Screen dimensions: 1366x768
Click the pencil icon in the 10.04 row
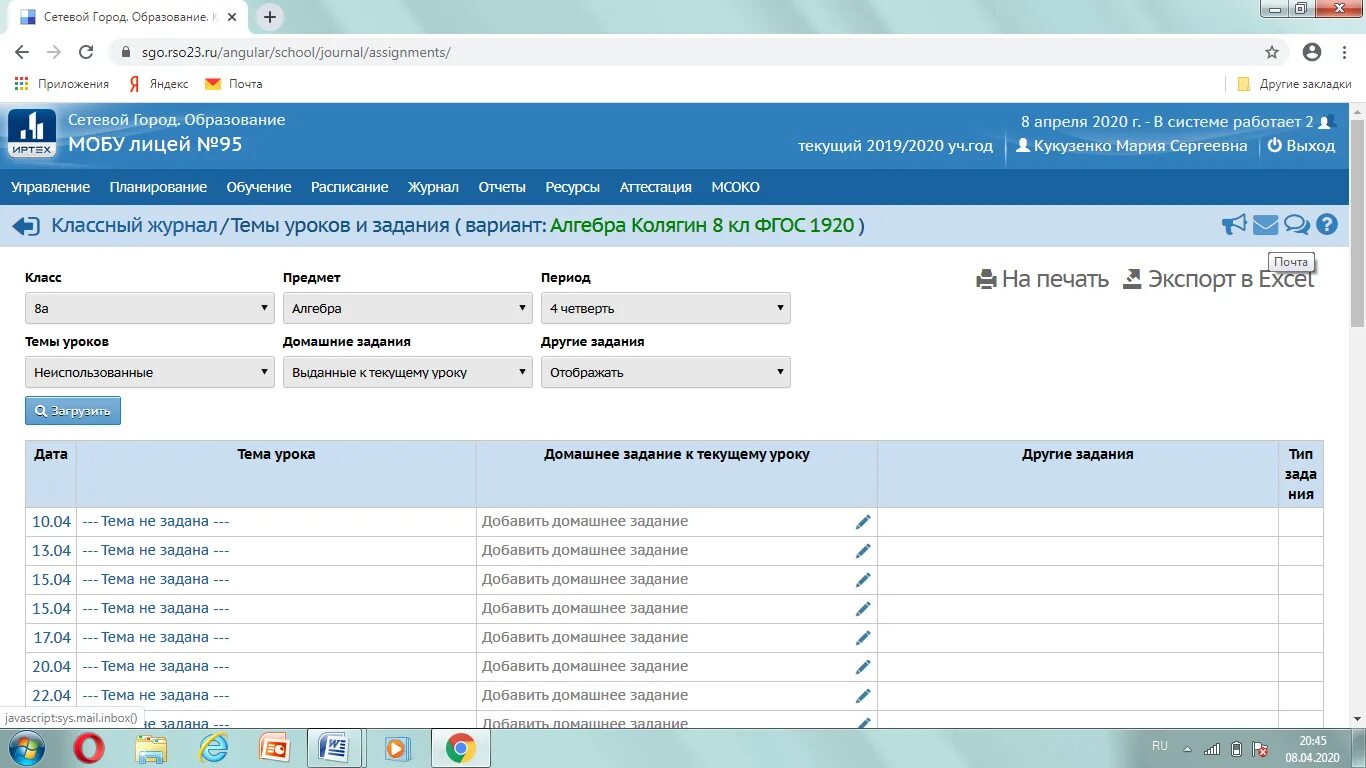coord(863,522)
